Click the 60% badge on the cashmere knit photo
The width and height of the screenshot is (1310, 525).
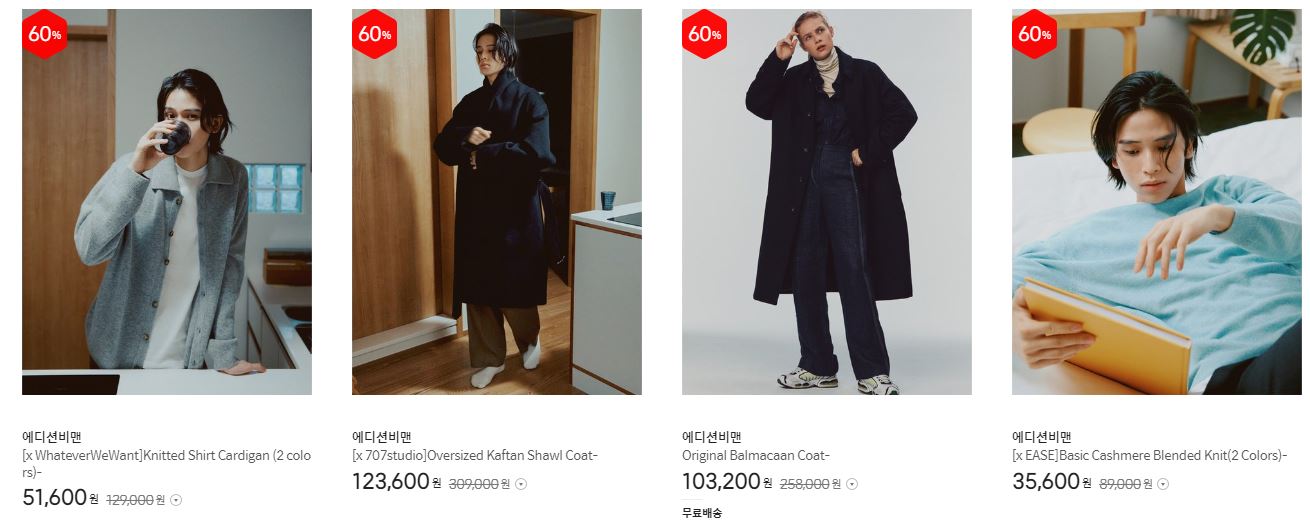(x=1034, y=34)
